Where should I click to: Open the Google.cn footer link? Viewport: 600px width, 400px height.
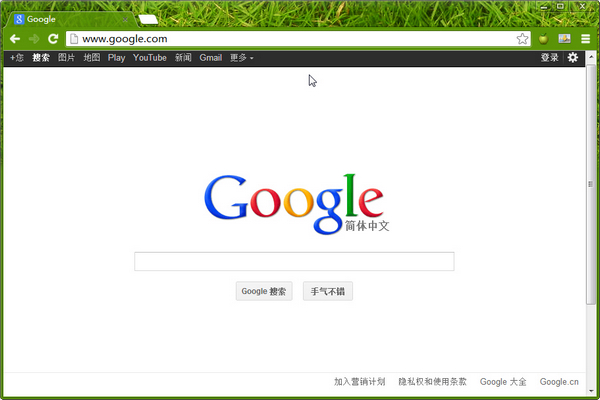(x=559, y=382)
